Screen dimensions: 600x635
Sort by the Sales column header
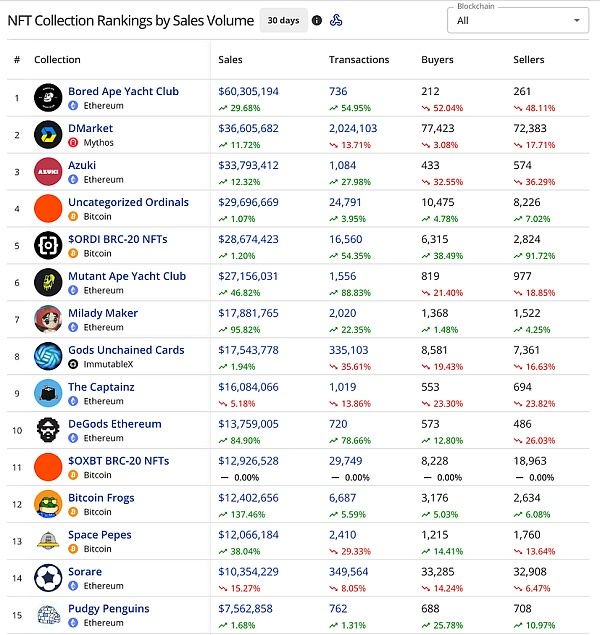230,60
